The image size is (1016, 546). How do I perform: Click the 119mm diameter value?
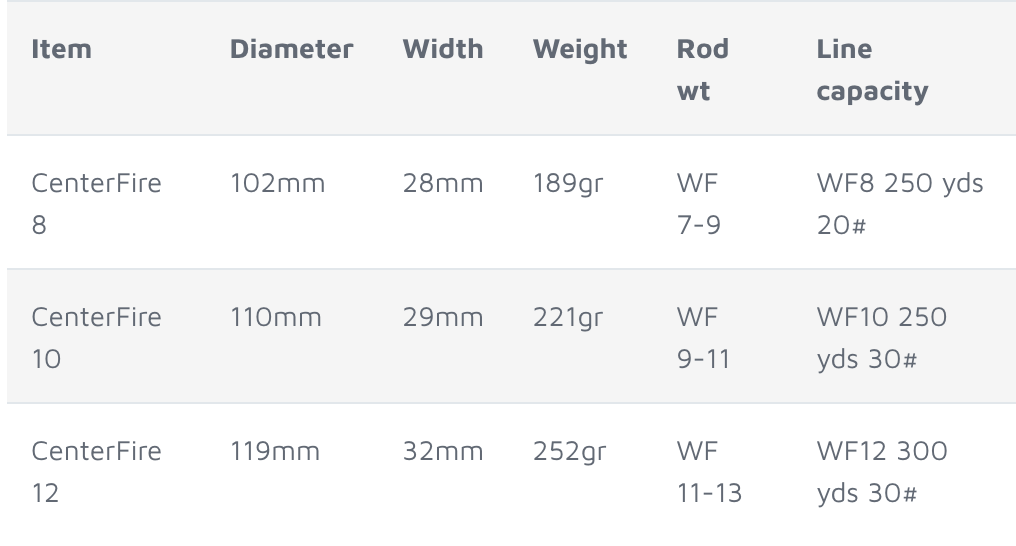click(x=275, y=451)
